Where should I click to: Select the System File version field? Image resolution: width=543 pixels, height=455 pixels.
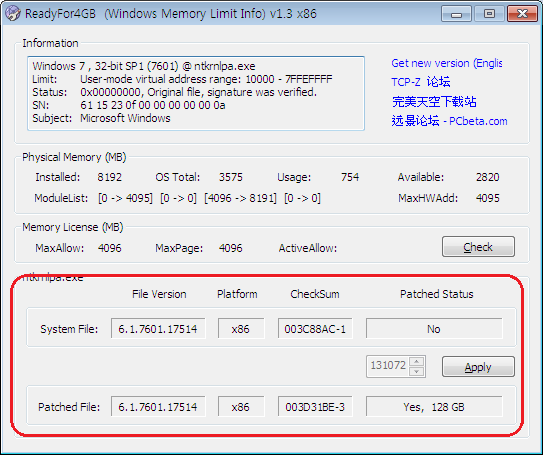point(158,328)
